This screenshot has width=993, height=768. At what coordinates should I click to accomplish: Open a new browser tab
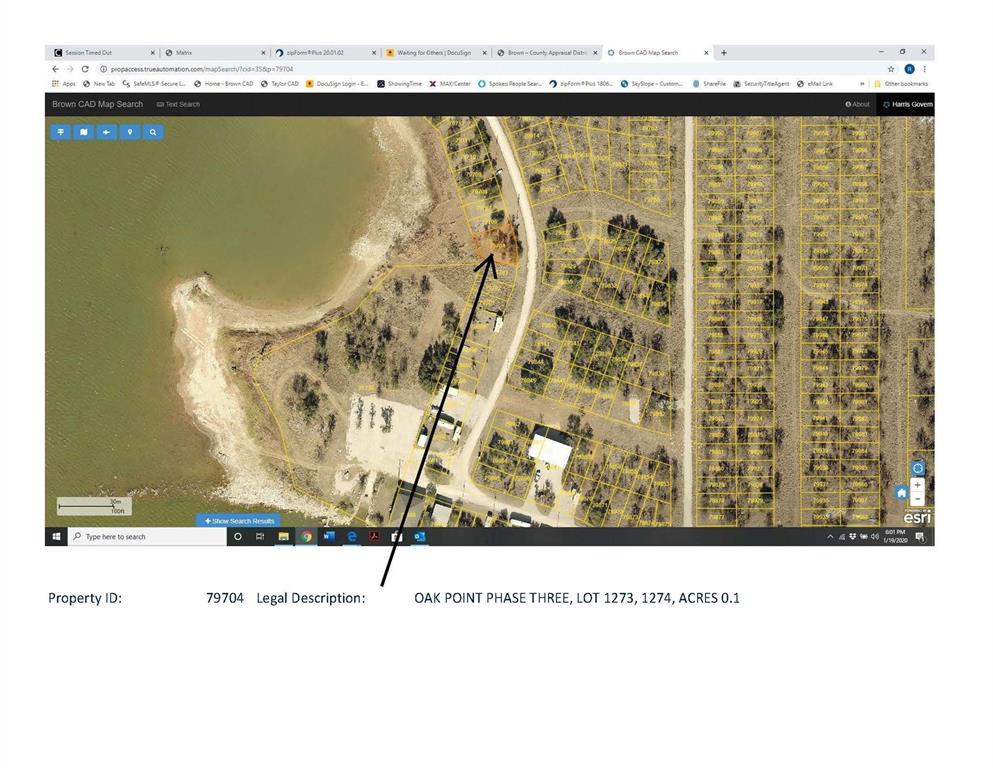coord(724,53)
